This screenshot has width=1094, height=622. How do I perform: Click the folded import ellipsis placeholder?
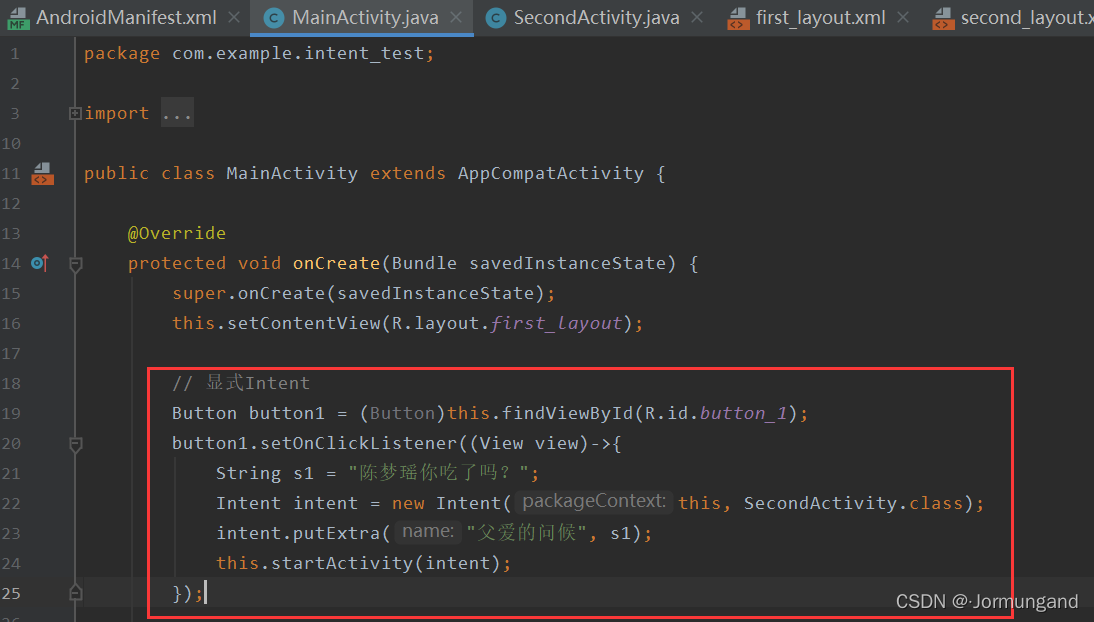tap(177, 113)
